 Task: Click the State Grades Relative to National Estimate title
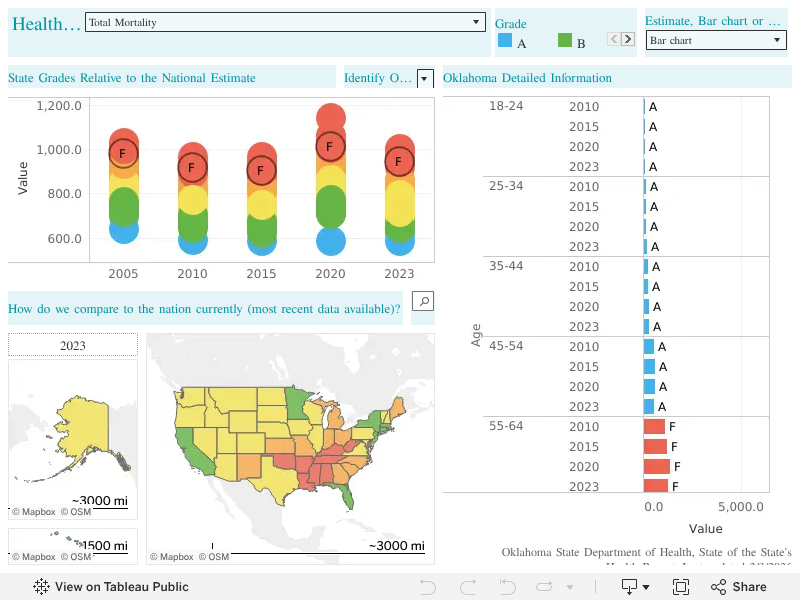(x=132, y=78)
